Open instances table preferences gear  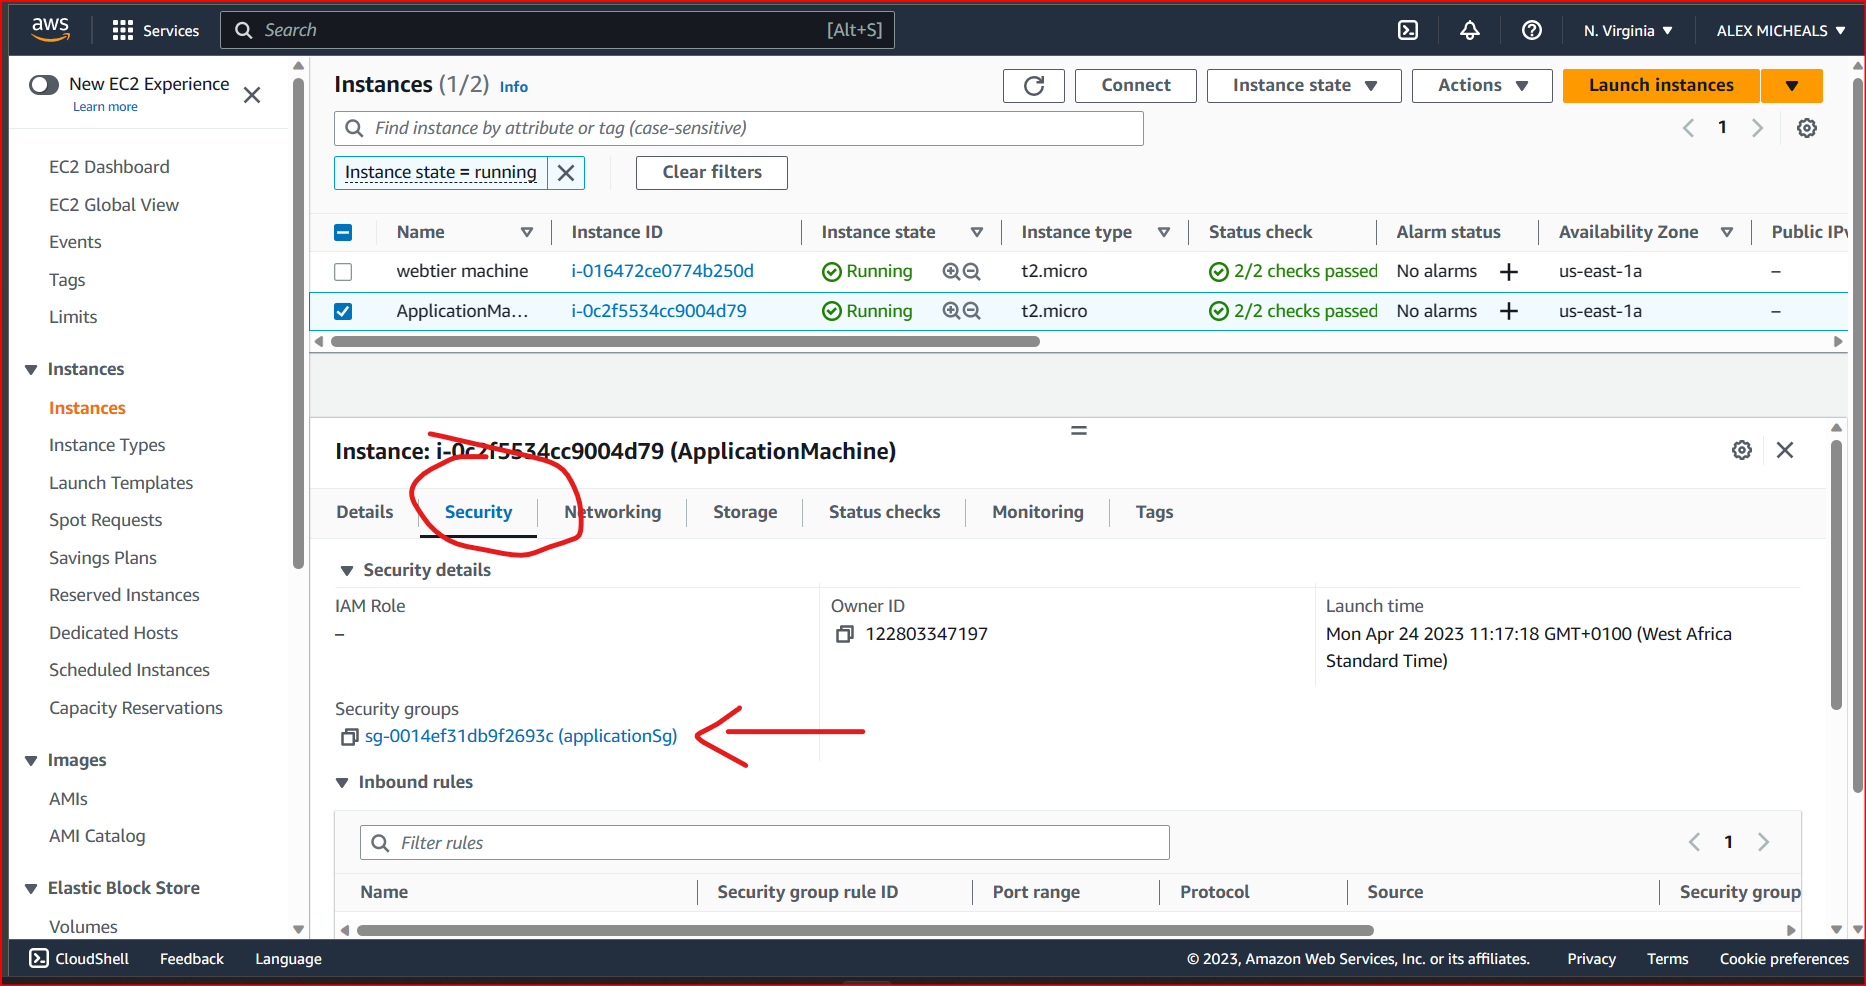[1806, 128]
